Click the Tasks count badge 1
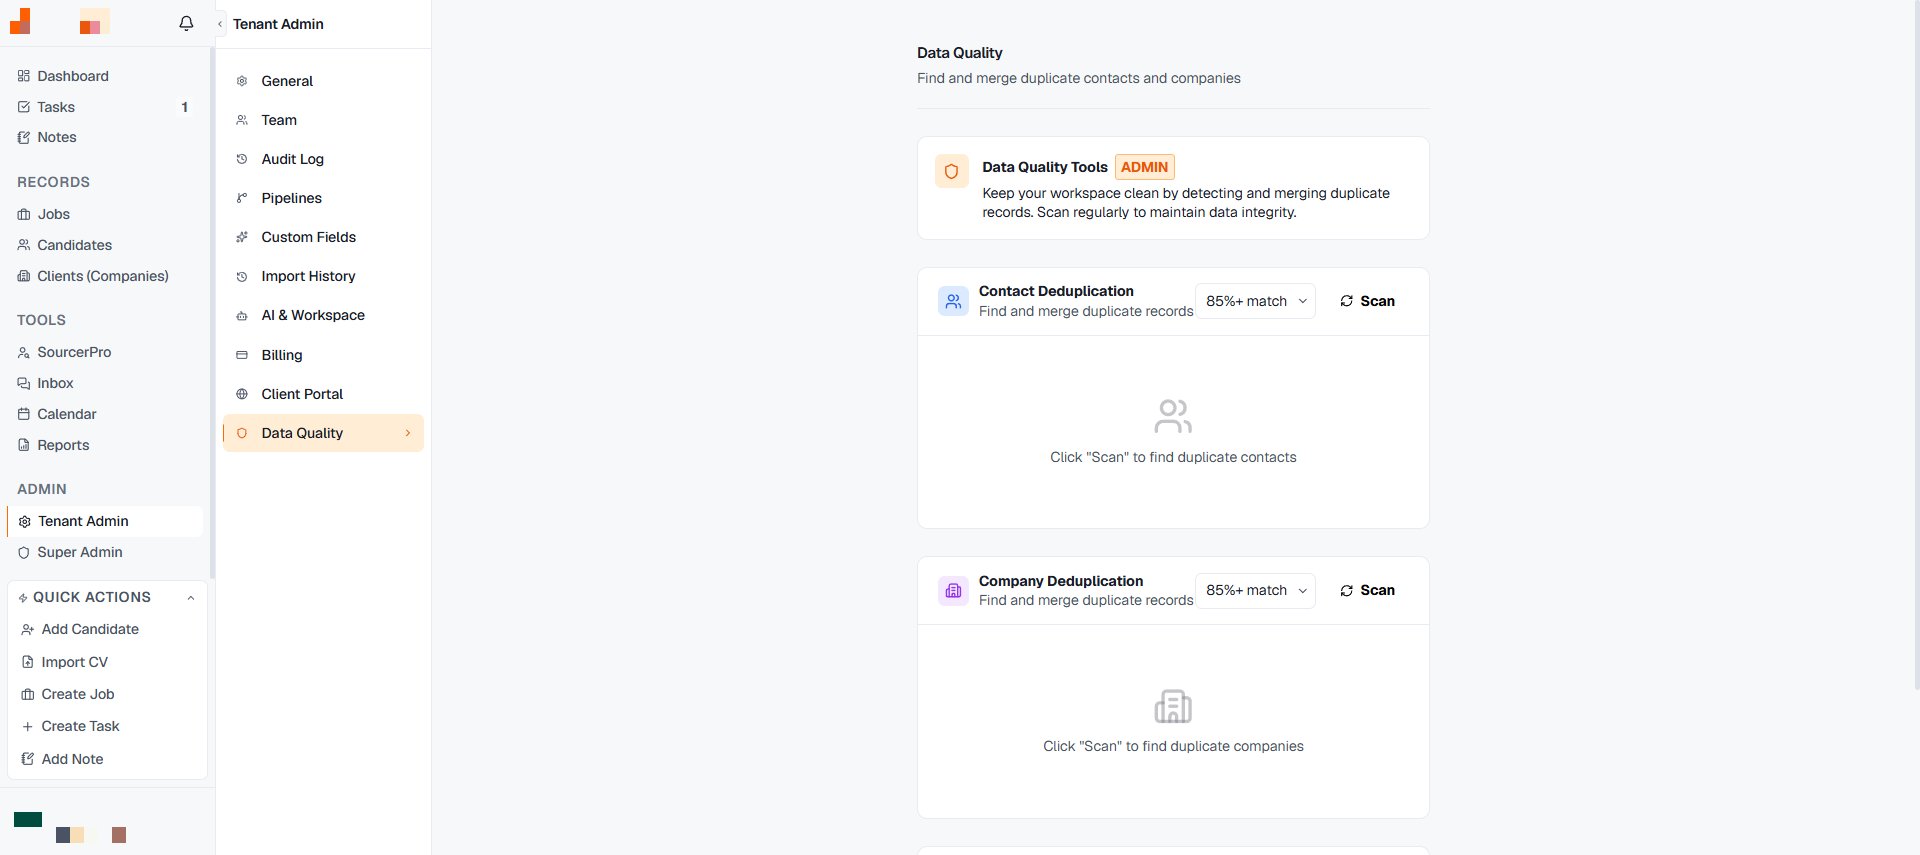Screen dimensions: 1920x855 (x=184, y=107)
